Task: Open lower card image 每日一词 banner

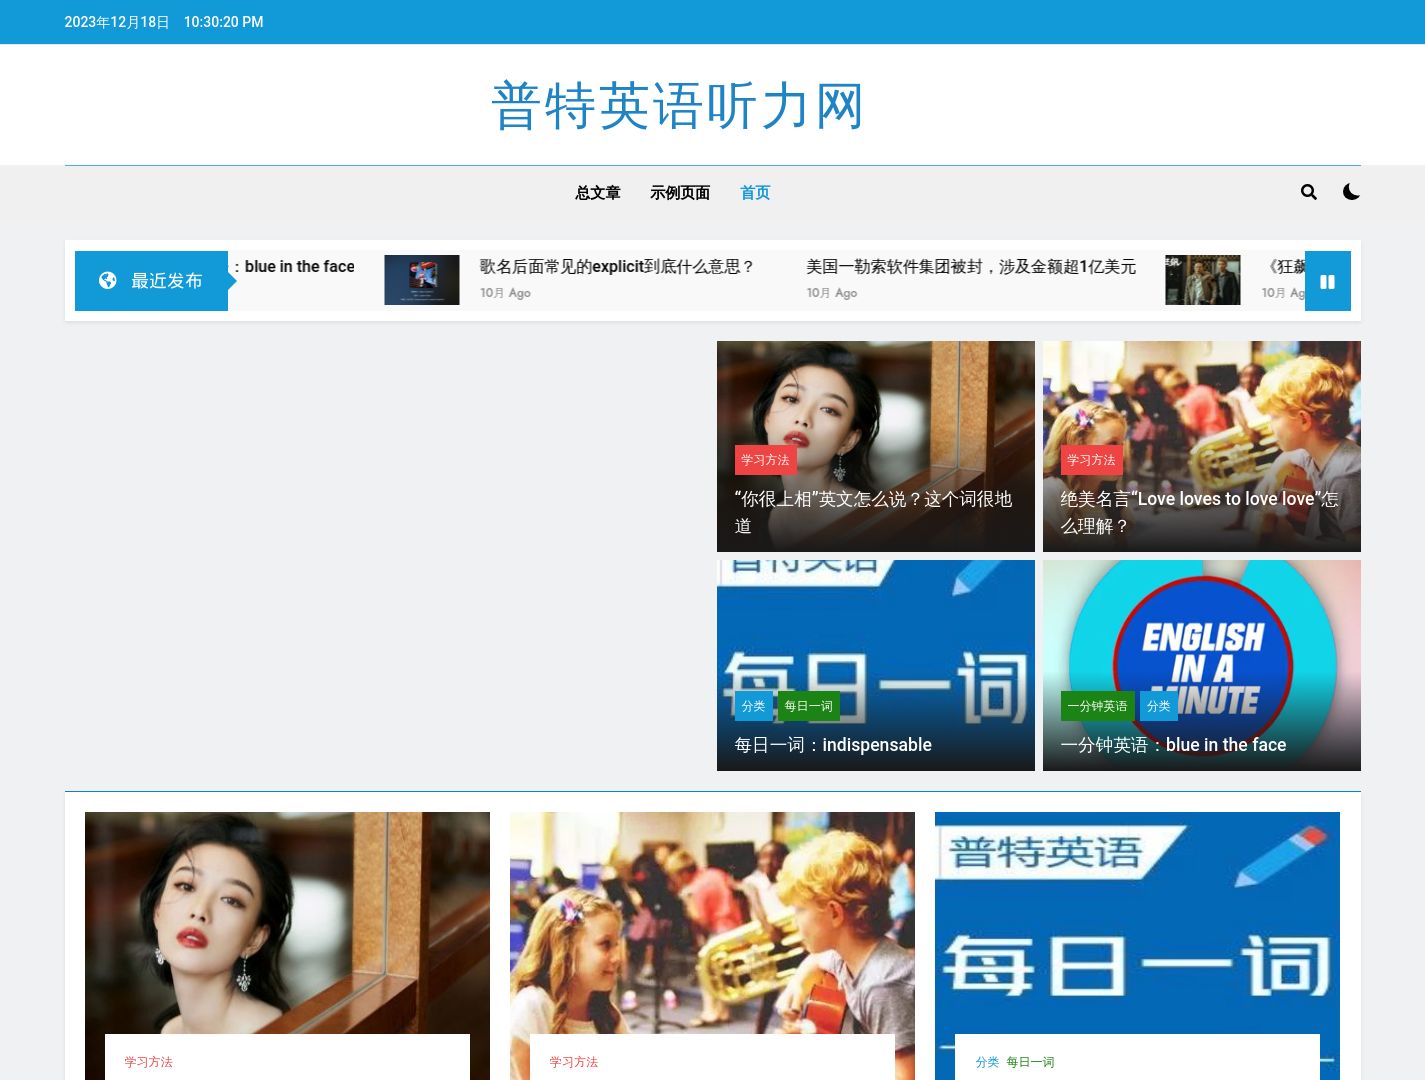Action: pyautogui.click(x=1137, y=922)
